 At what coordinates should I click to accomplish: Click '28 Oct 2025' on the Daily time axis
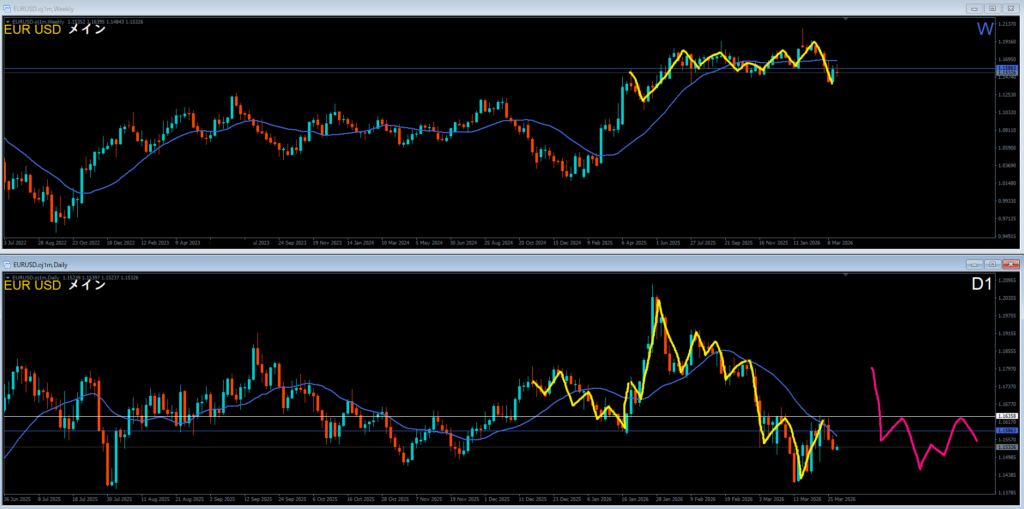click(x=394, y=499)
